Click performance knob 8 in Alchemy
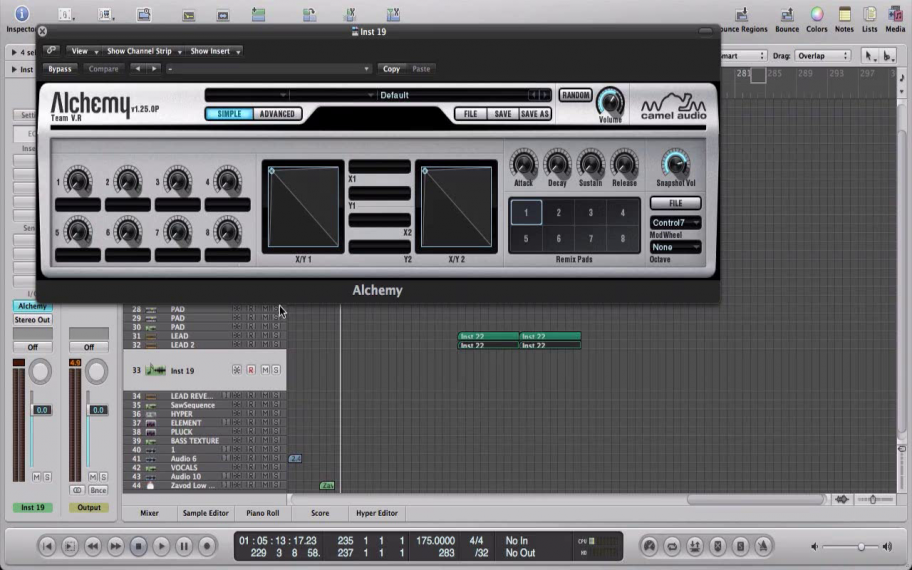This screenshot has width=912, height=570. click(x=227, y=231)
